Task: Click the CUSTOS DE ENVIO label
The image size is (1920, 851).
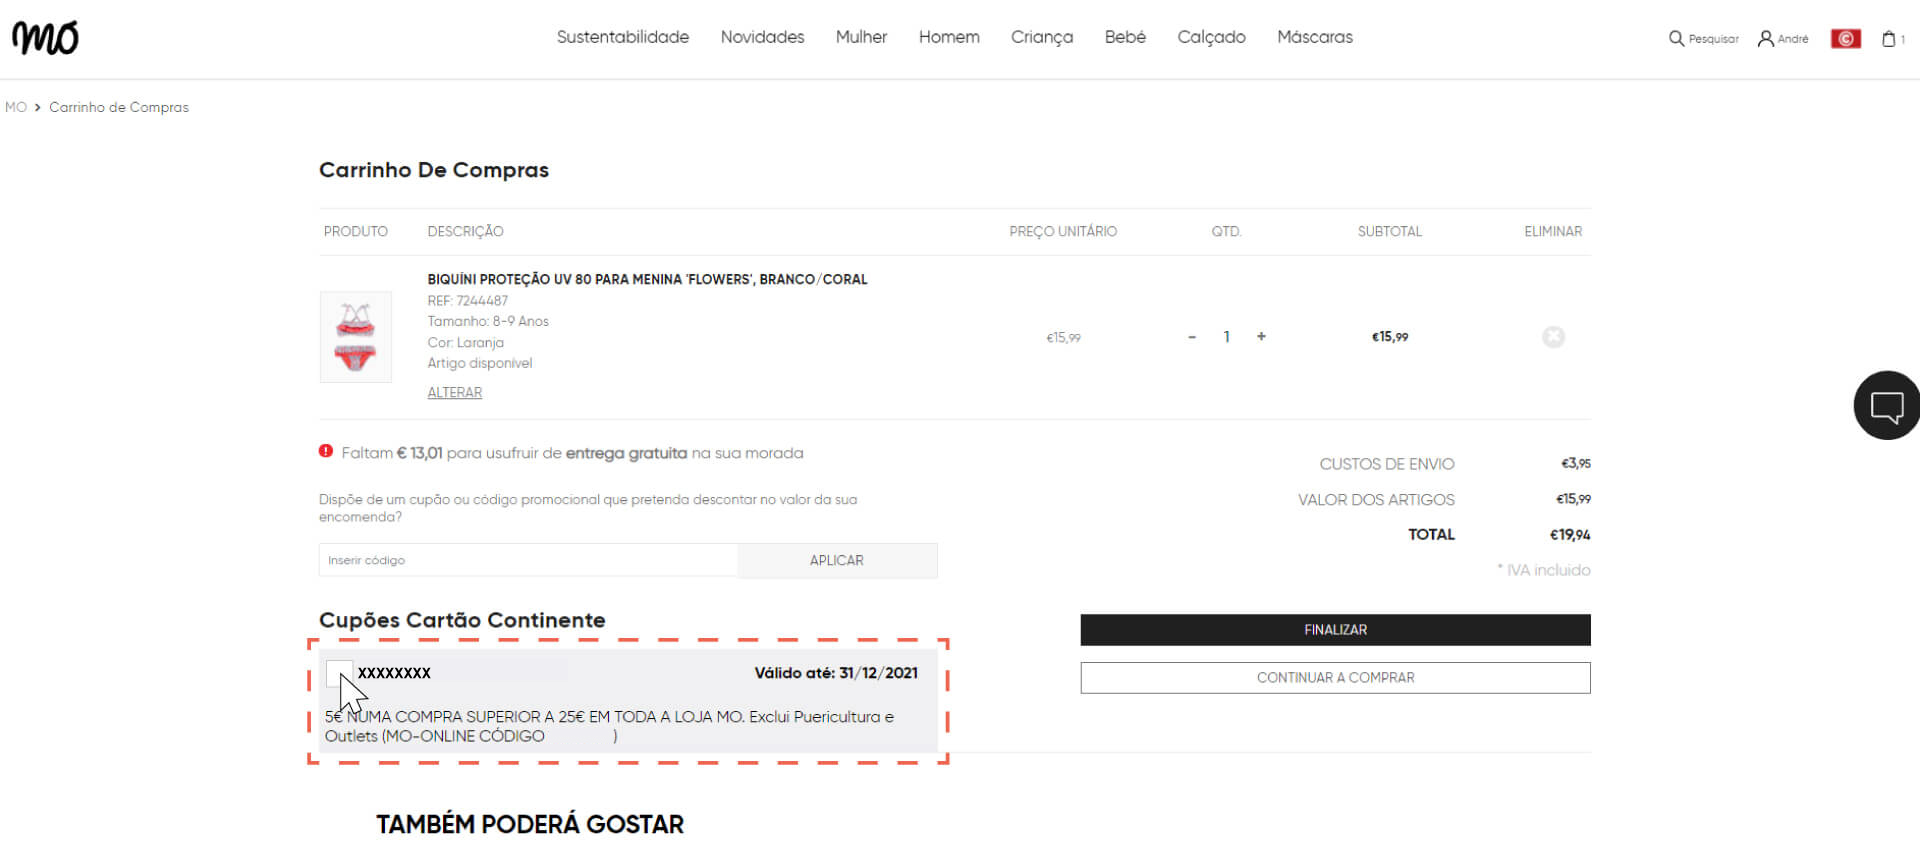Action: pos(1387,464)
